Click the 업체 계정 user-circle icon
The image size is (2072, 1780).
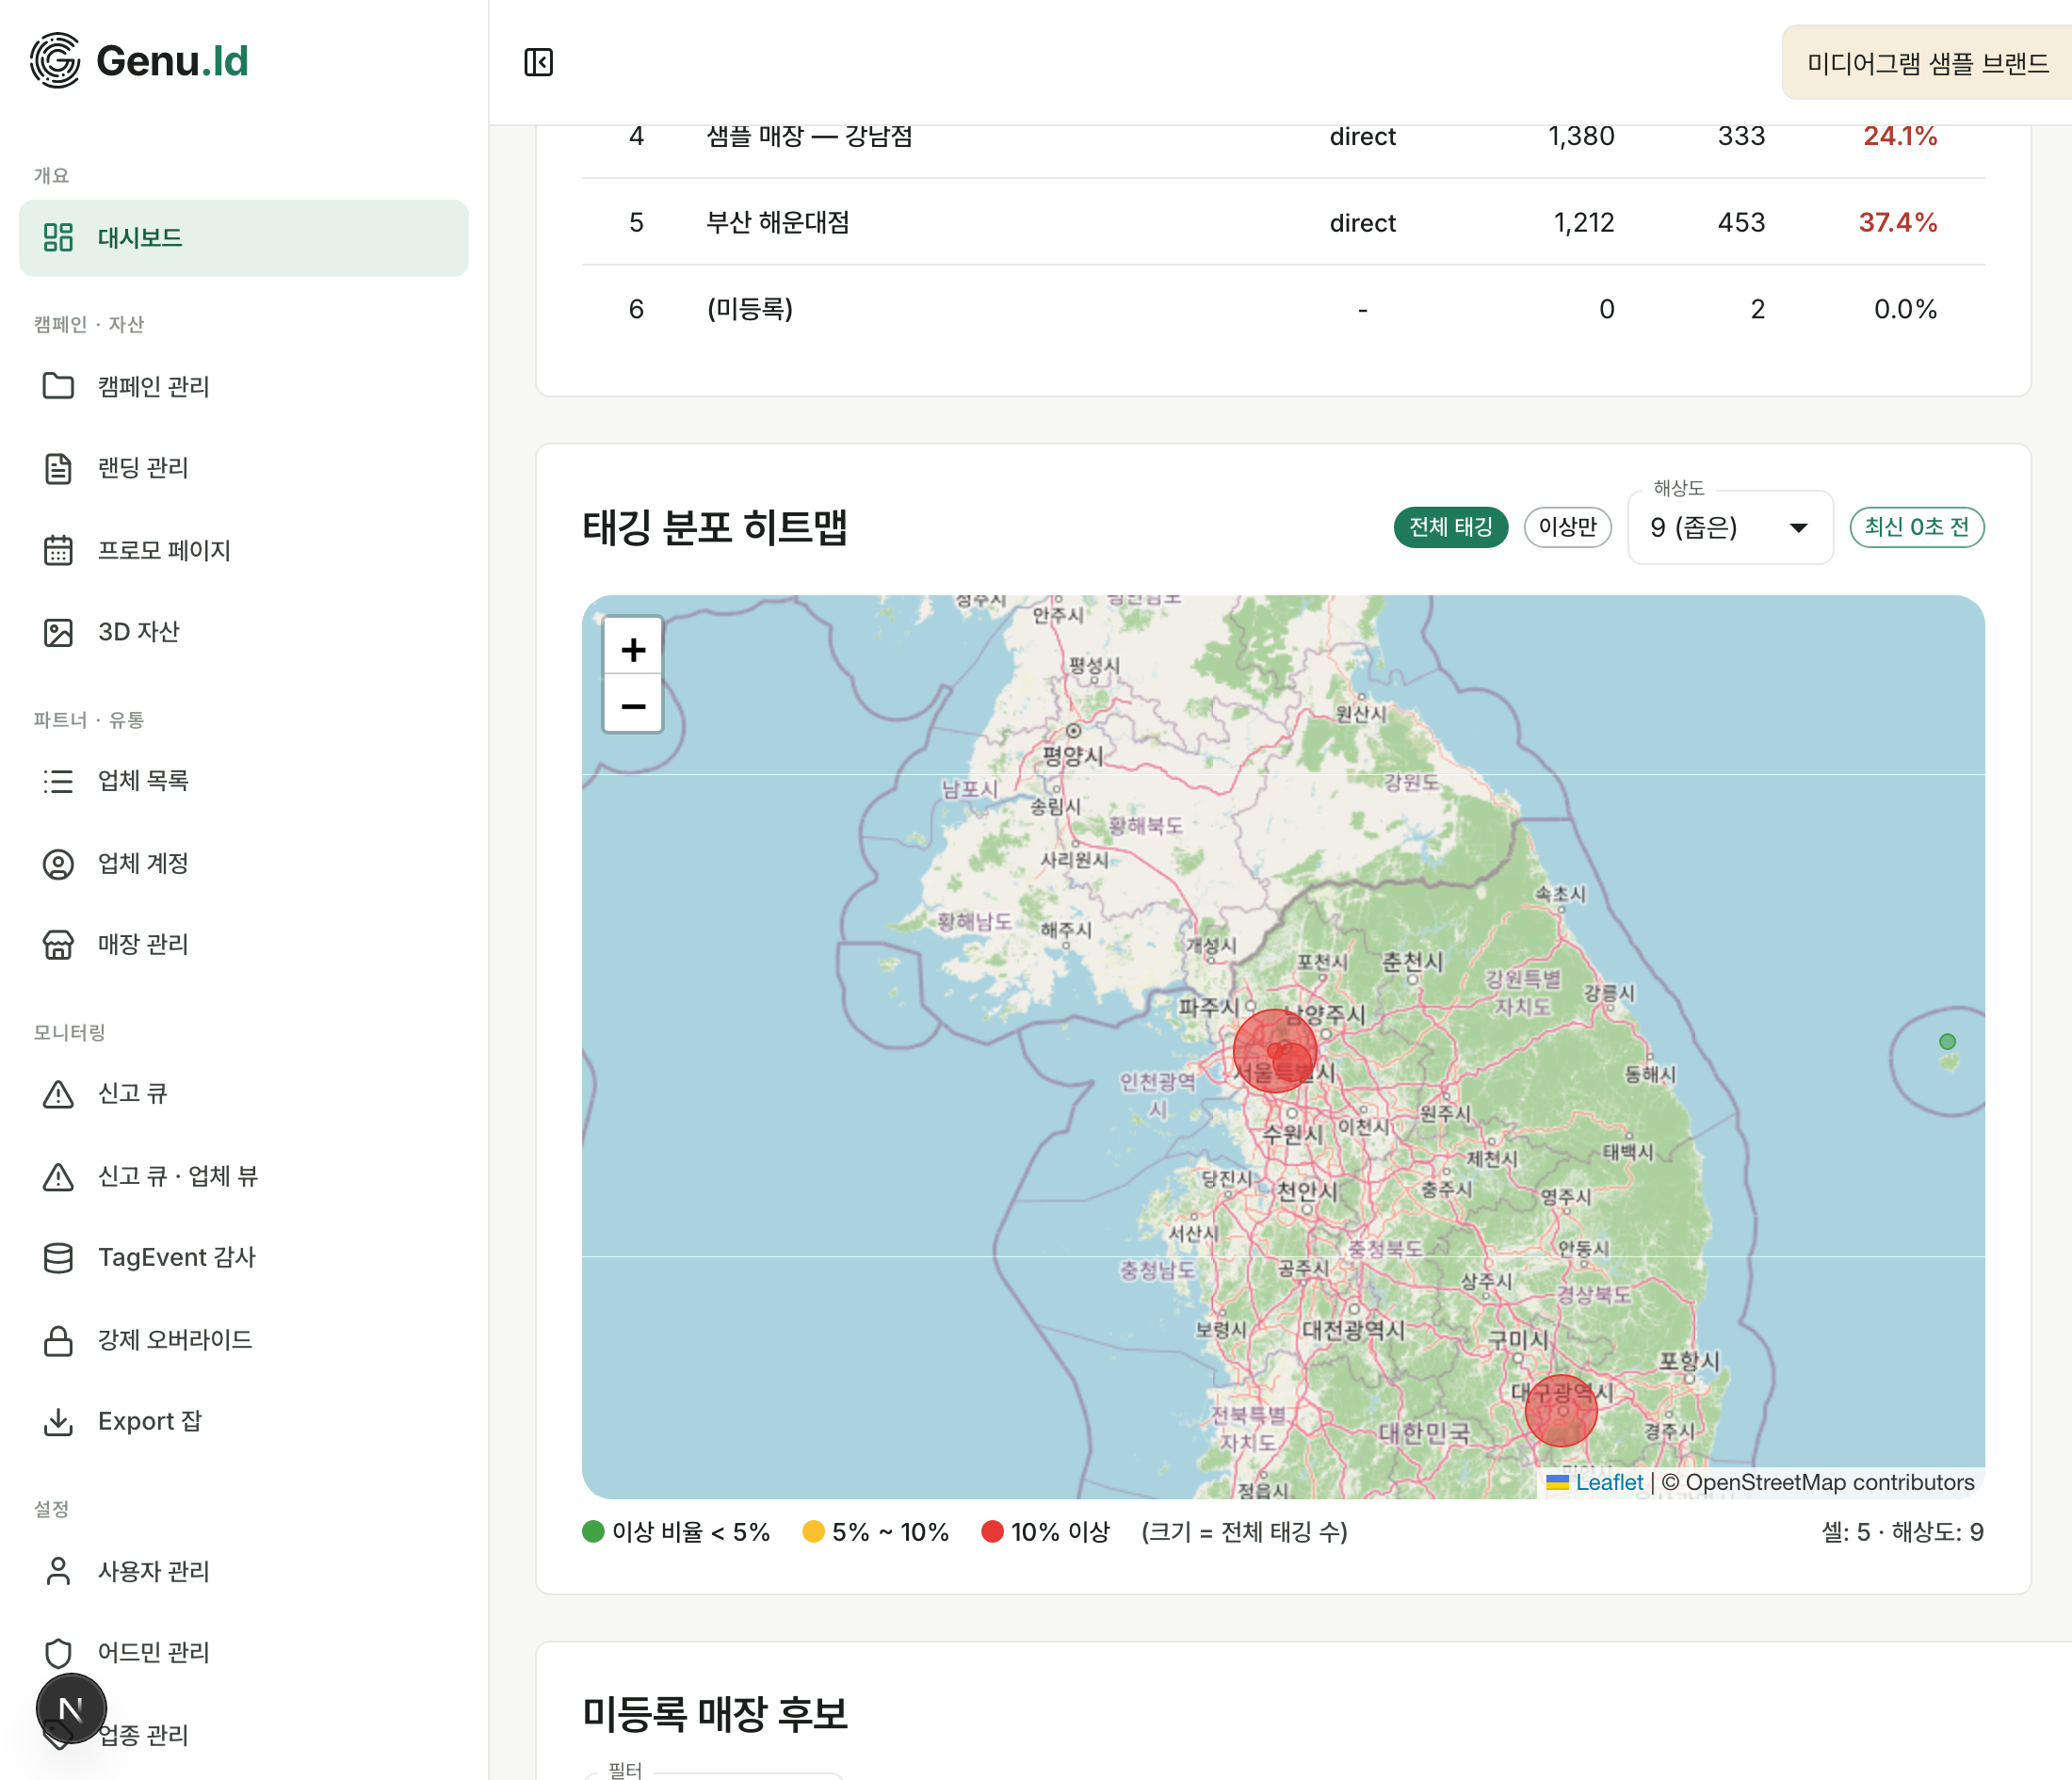click(x=58, y=863)
